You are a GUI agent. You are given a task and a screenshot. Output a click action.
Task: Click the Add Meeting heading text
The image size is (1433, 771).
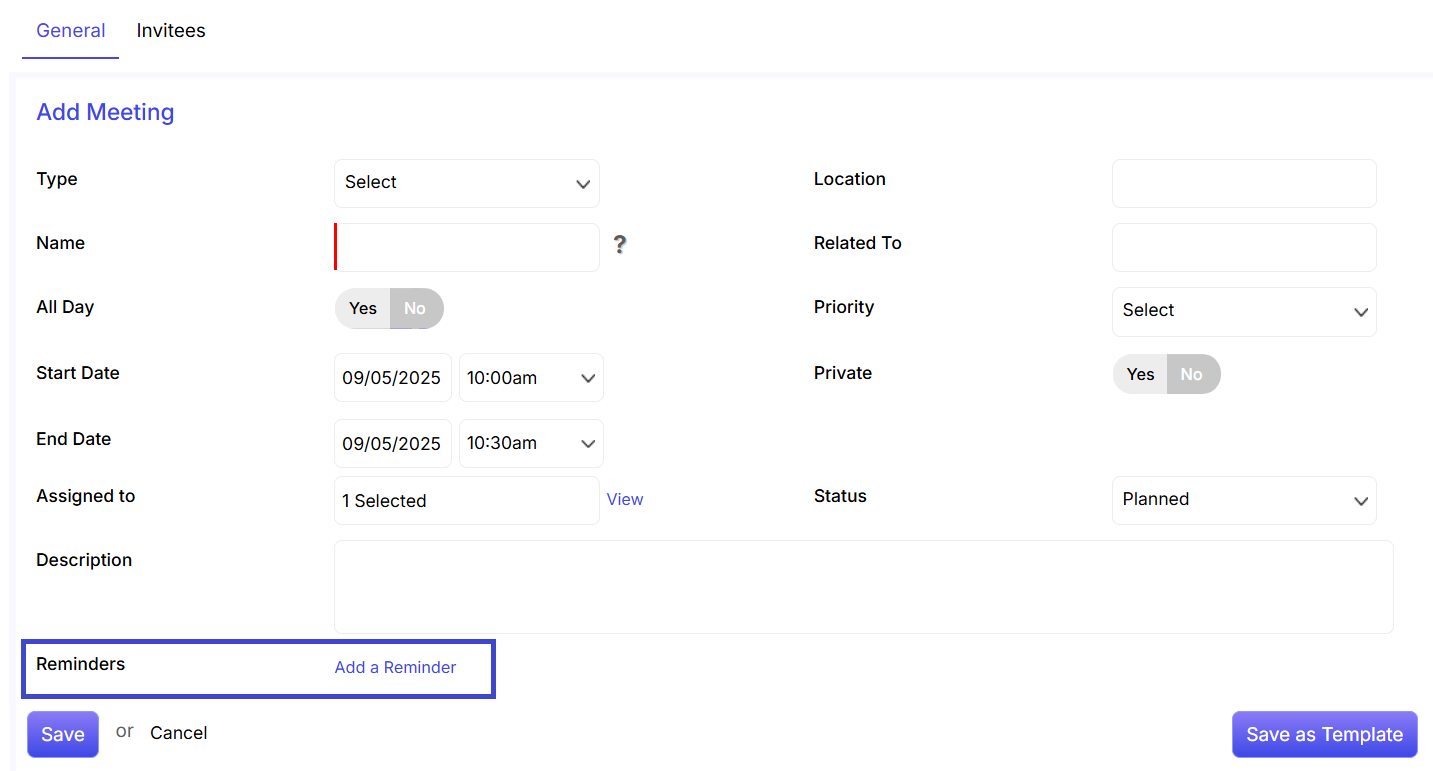point(105,112)
